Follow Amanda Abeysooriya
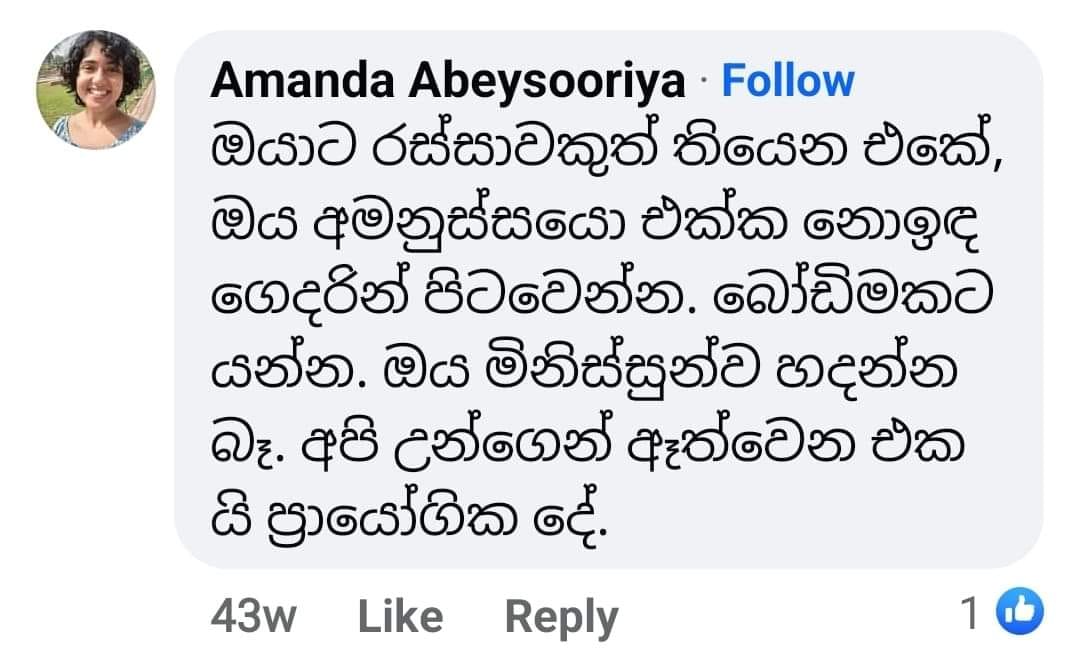Screen dimensions: 1080x659 [788, 81]
